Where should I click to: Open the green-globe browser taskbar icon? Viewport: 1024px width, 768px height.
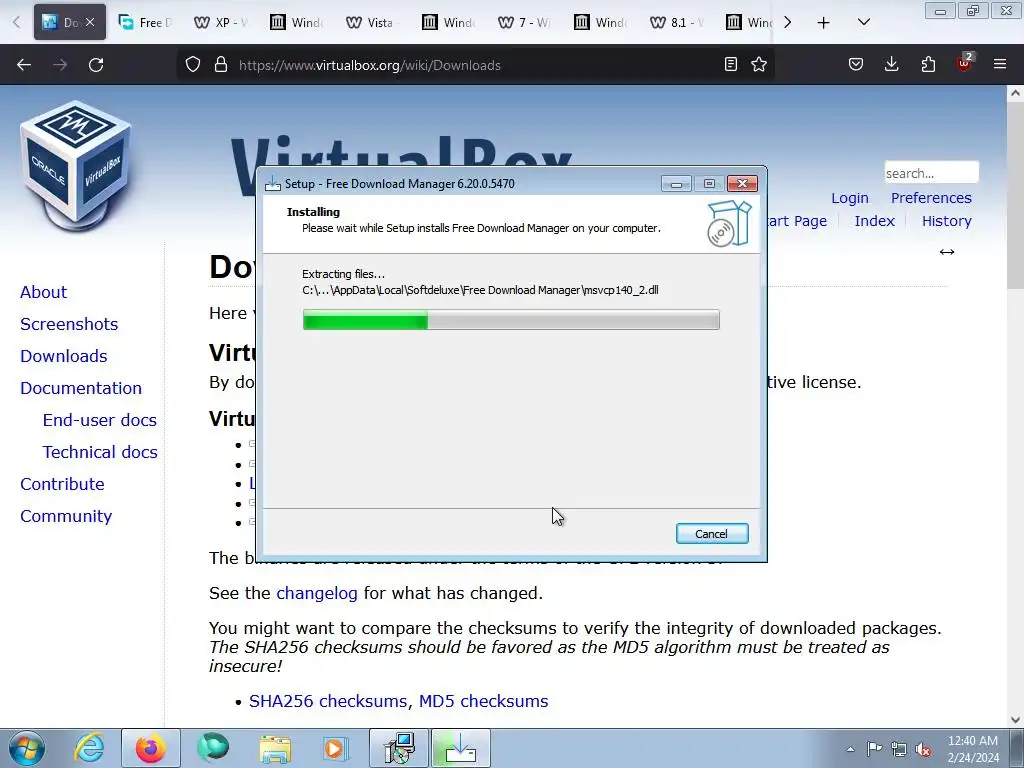pos(213,748)
